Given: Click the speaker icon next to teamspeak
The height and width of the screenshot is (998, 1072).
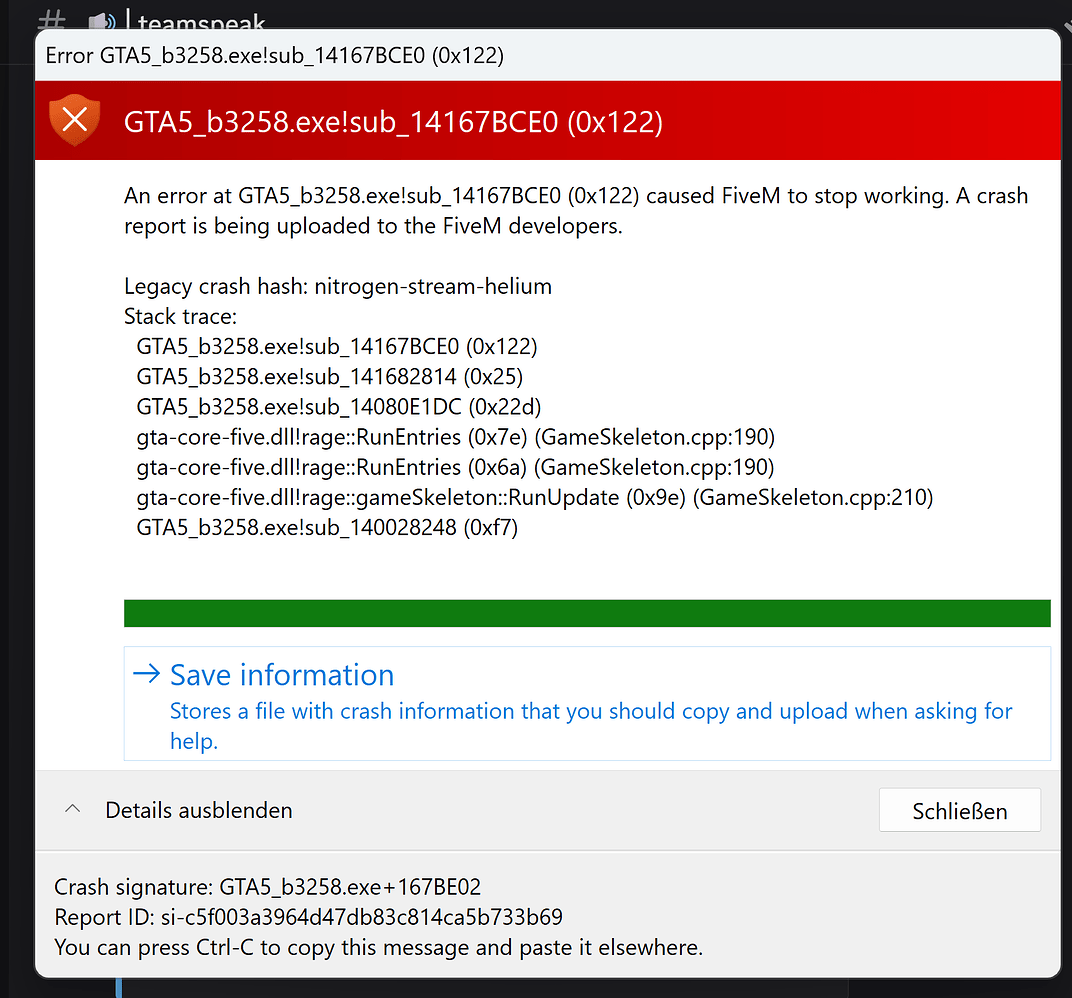Looking at the screenshot, I should pyautogui.click(x=101, y=20).
